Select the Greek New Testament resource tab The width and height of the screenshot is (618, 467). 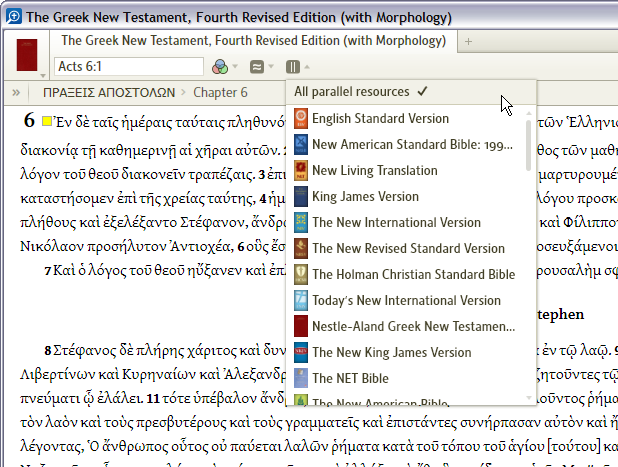tap(253, 41)
